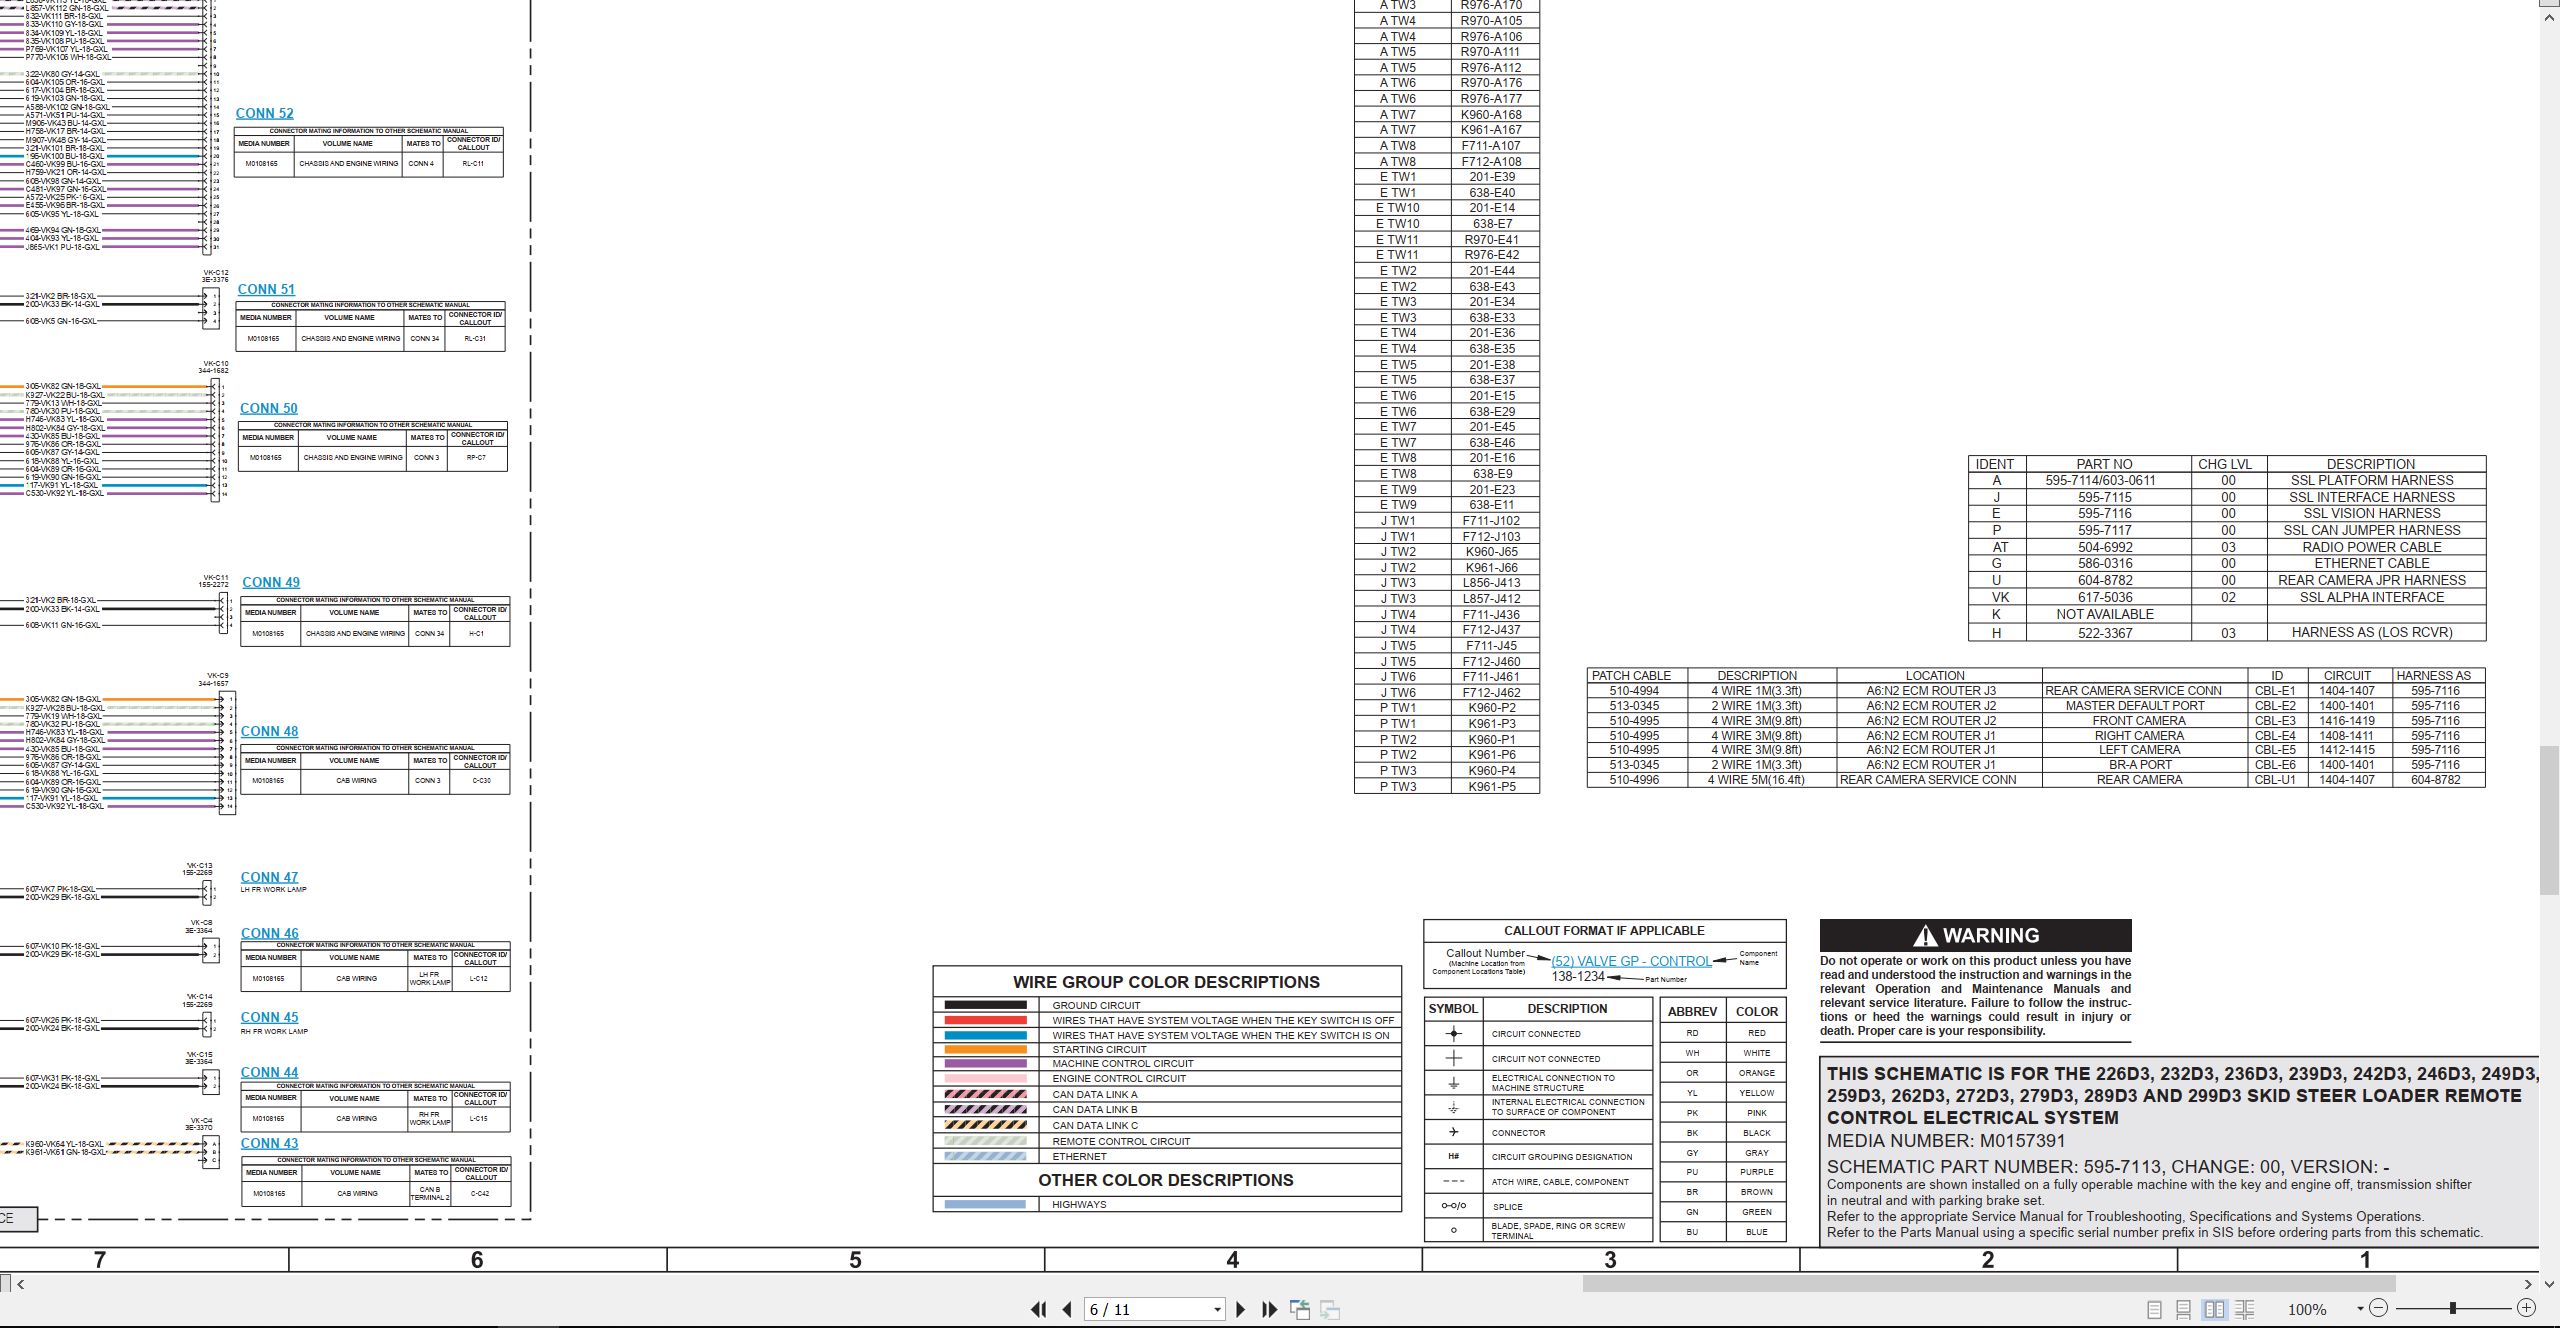
Task: Zoom in with the plus button
Action: point(2526,1308)
